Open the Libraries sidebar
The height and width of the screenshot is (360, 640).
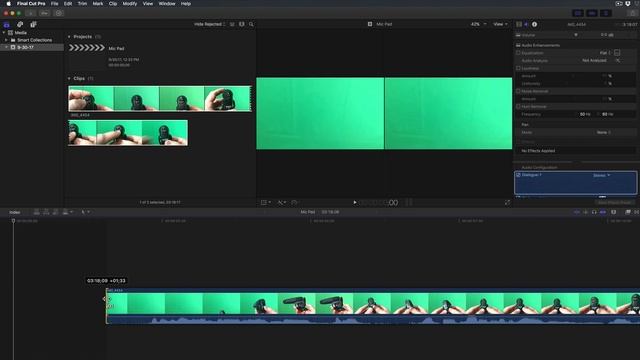[7, 24]
